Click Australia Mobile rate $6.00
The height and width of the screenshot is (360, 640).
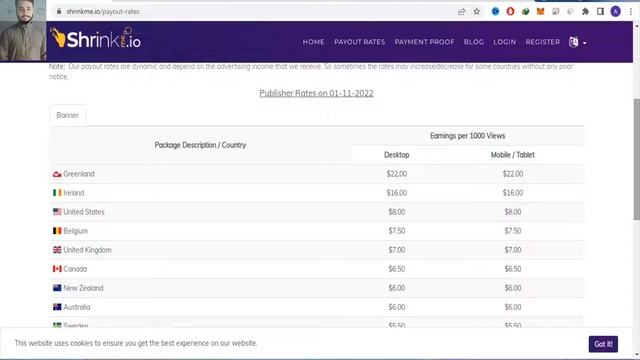(x=513, y=307)
